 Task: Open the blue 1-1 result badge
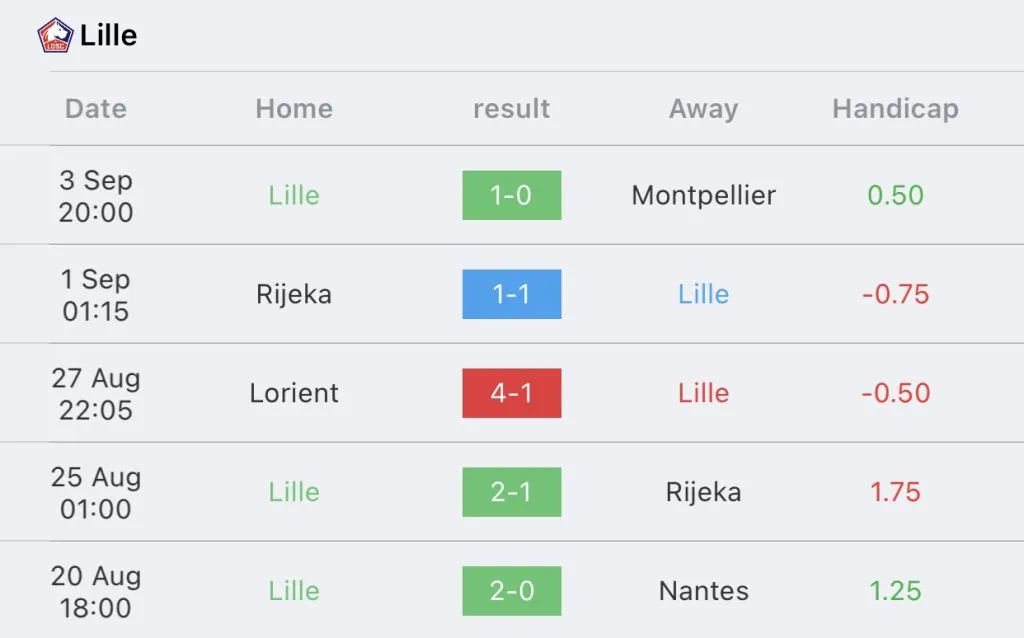511,294
